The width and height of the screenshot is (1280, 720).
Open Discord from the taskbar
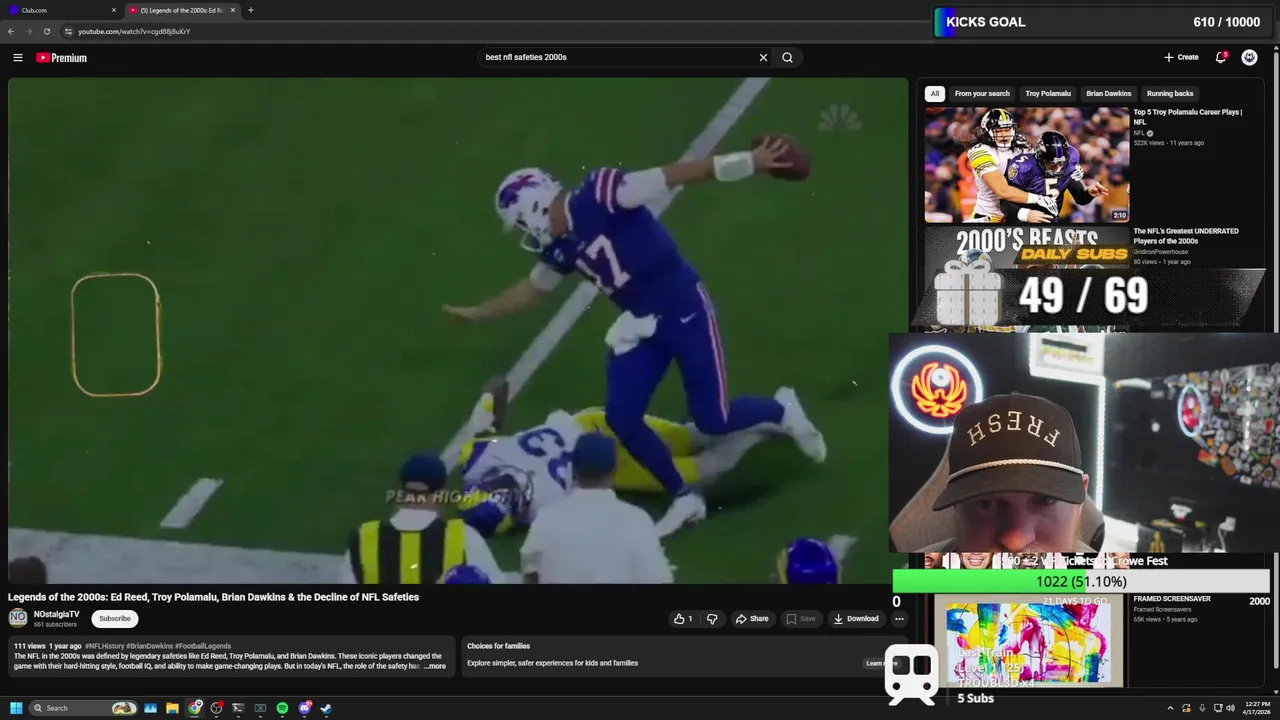tap(304, 708)
